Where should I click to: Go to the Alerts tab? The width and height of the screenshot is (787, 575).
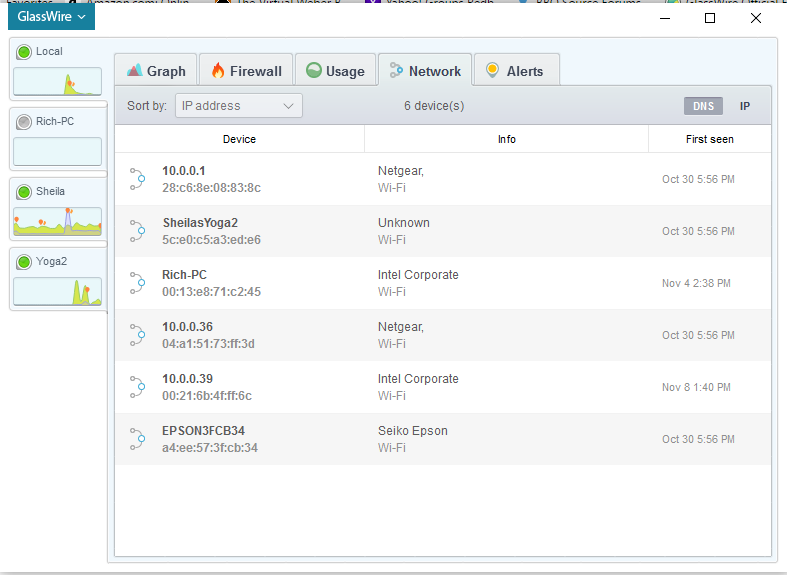pyautogui.click(x=515, y=71)
